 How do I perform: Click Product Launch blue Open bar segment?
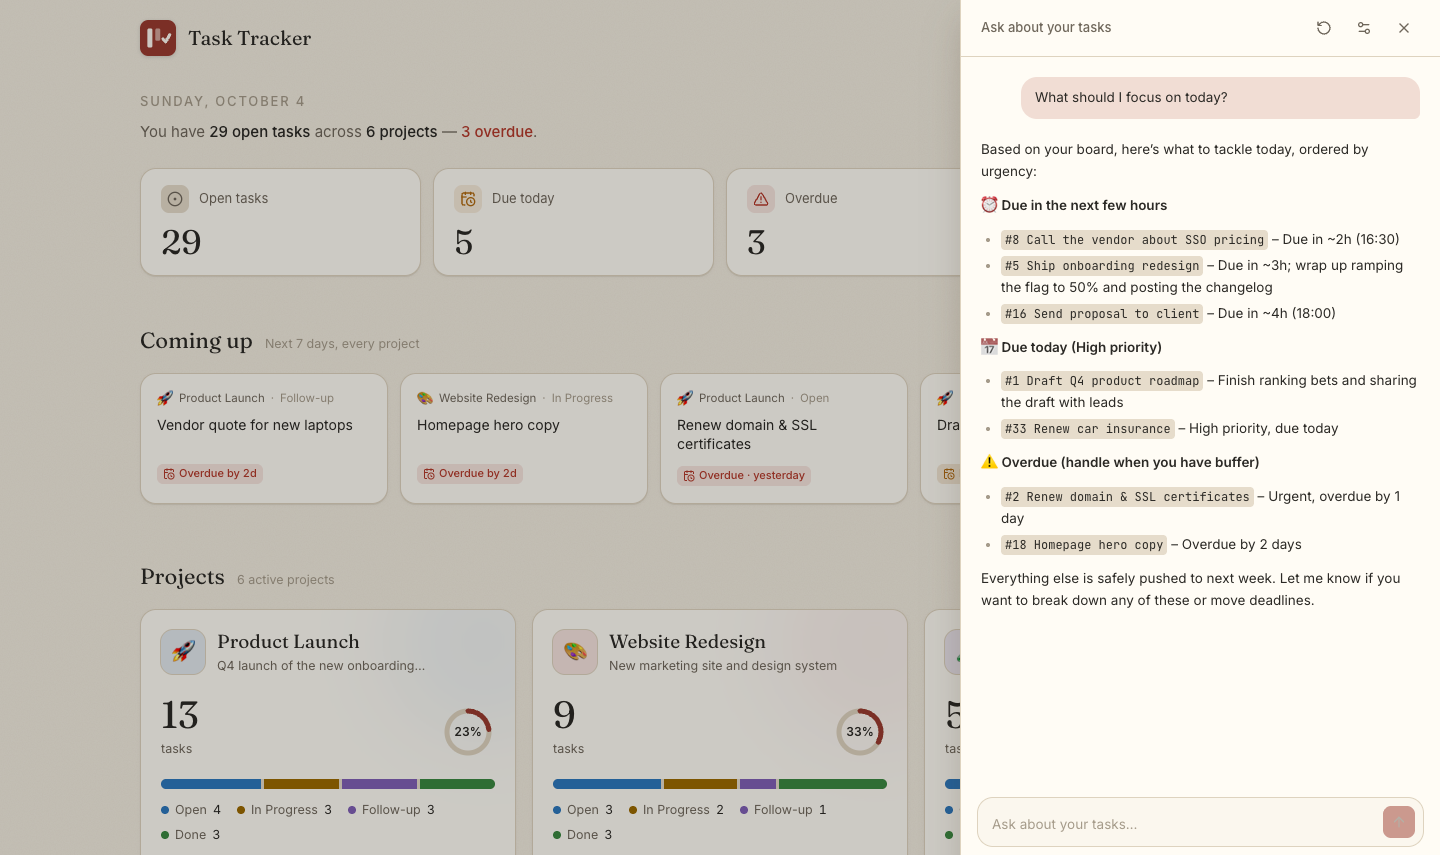coord(211,784)
